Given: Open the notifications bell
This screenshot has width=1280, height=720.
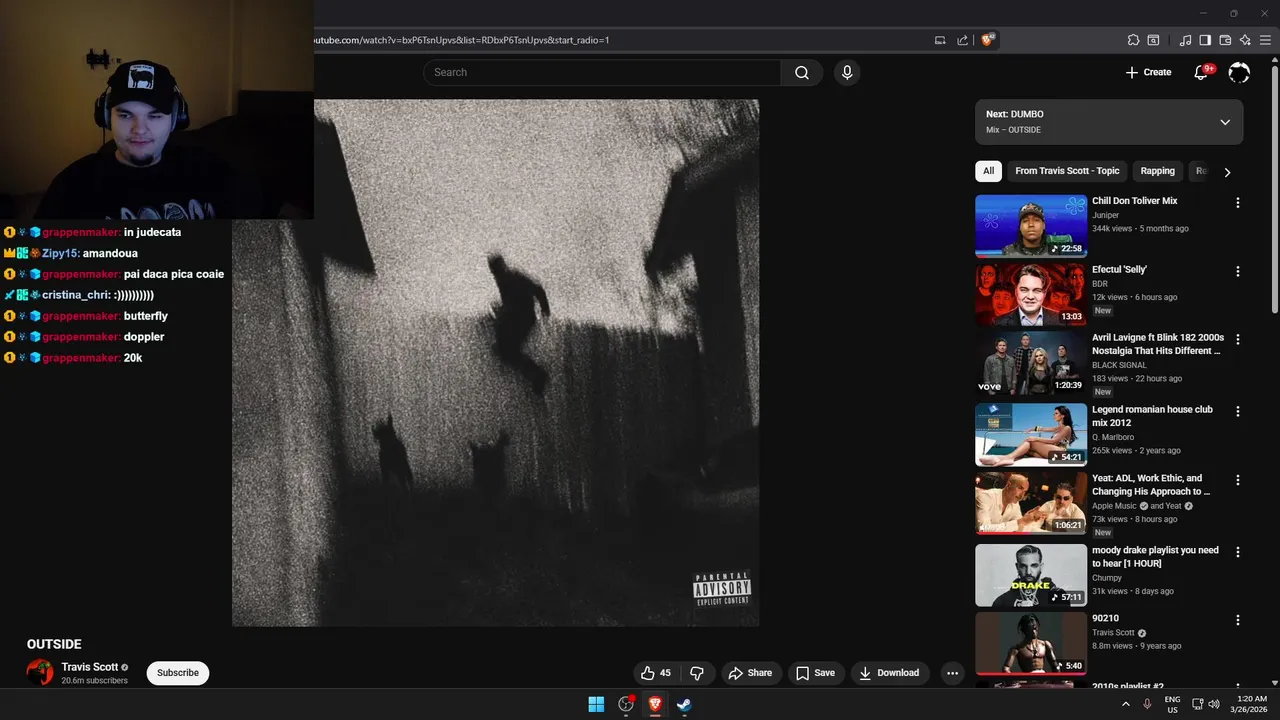Looking at the screenshot, I should point(1202,72).
